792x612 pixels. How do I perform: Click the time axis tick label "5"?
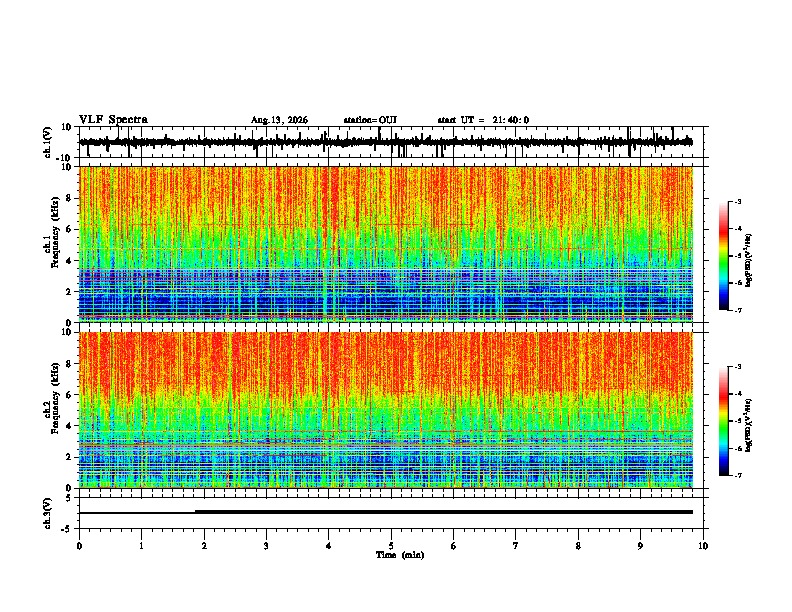(x=391, y=546)
